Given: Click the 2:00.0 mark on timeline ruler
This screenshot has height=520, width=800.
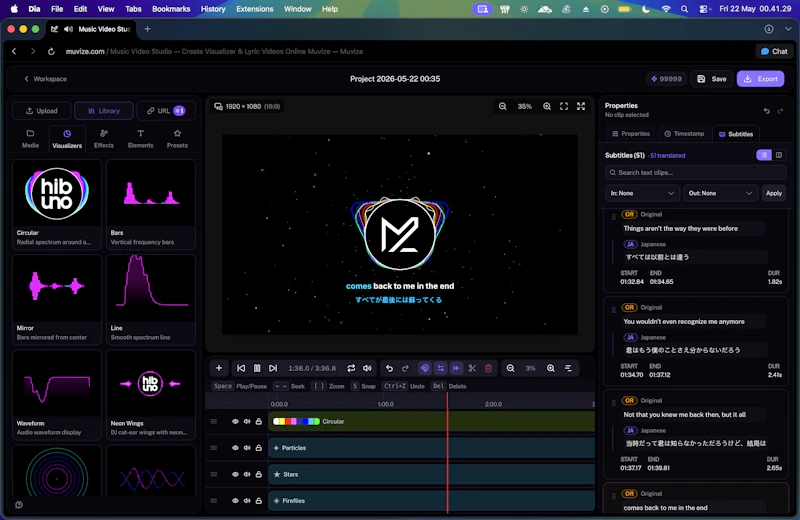Looking at the screenshot, I should 493,404.
